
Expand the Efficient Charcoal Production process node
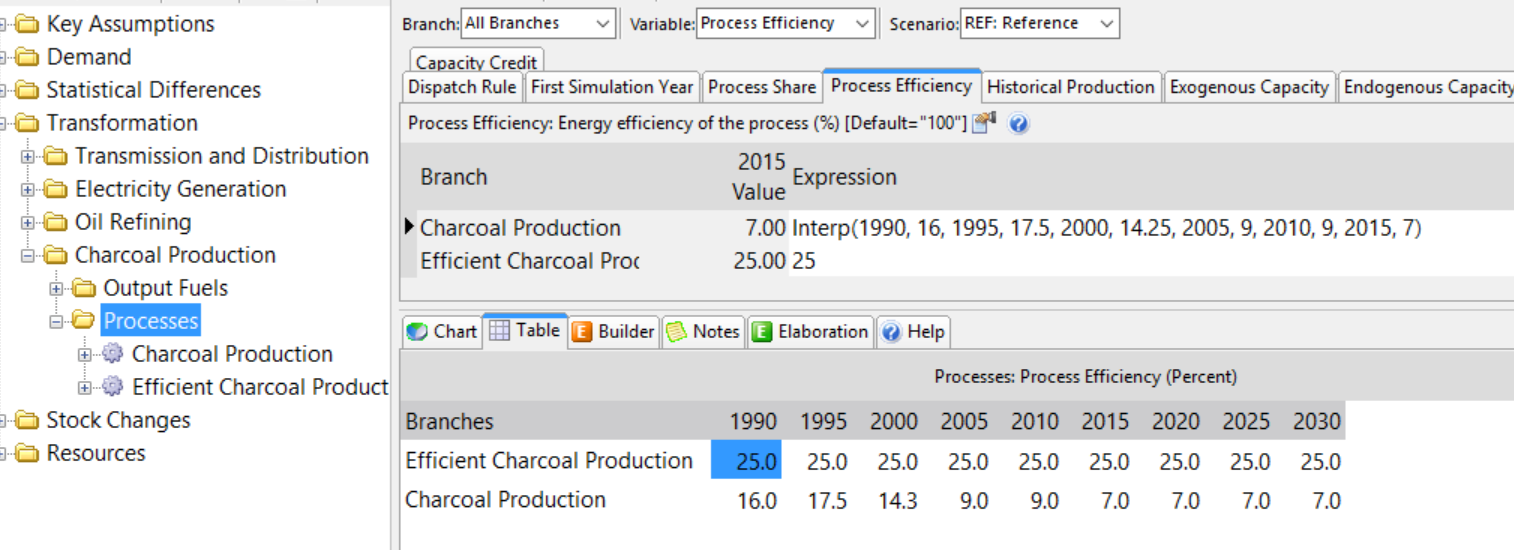pyautogui.click(x=84, y=388)
